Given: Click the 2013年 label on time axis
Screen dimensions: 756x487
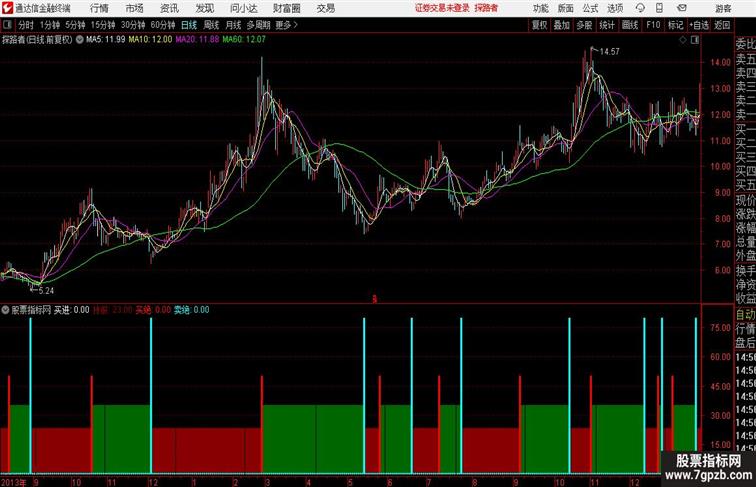Looking at the screenshot, I should coord(14,482).
